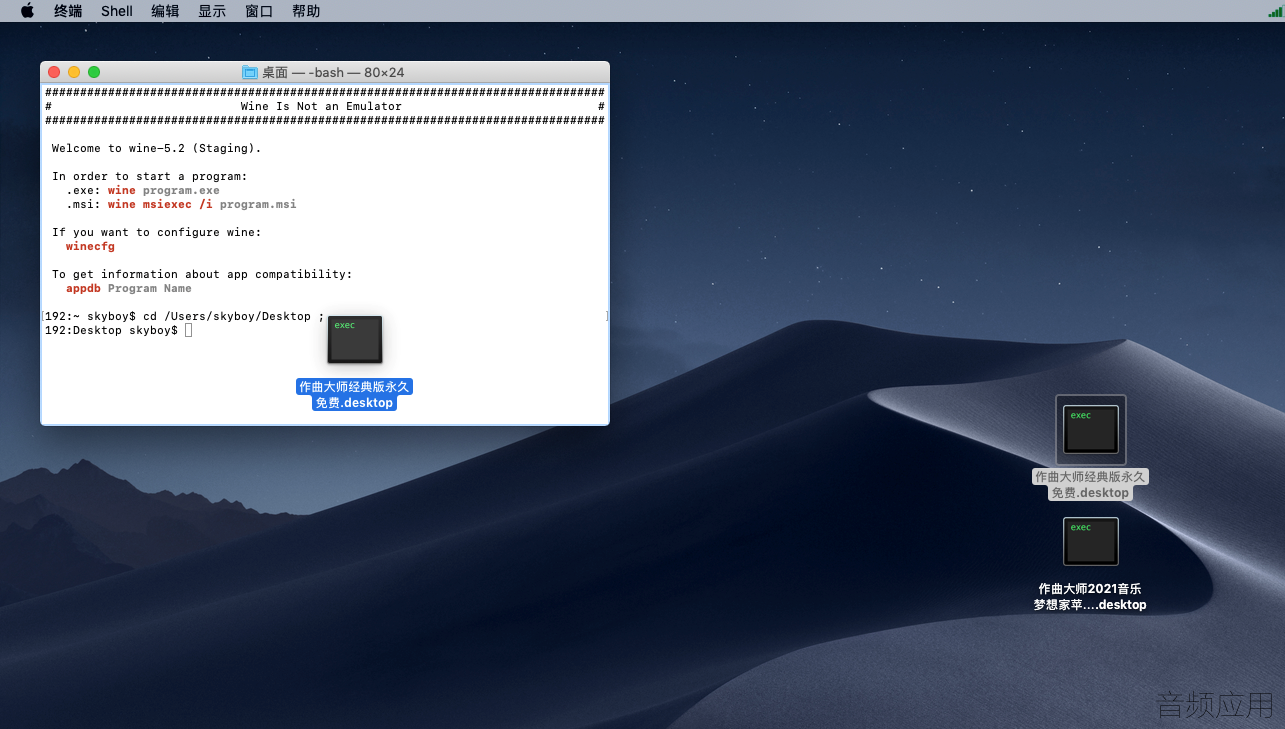Click the folder icon in Terminal title bar
Image resolution: width=1285 pixels, height=729 pixels.
tap(250, 72)
